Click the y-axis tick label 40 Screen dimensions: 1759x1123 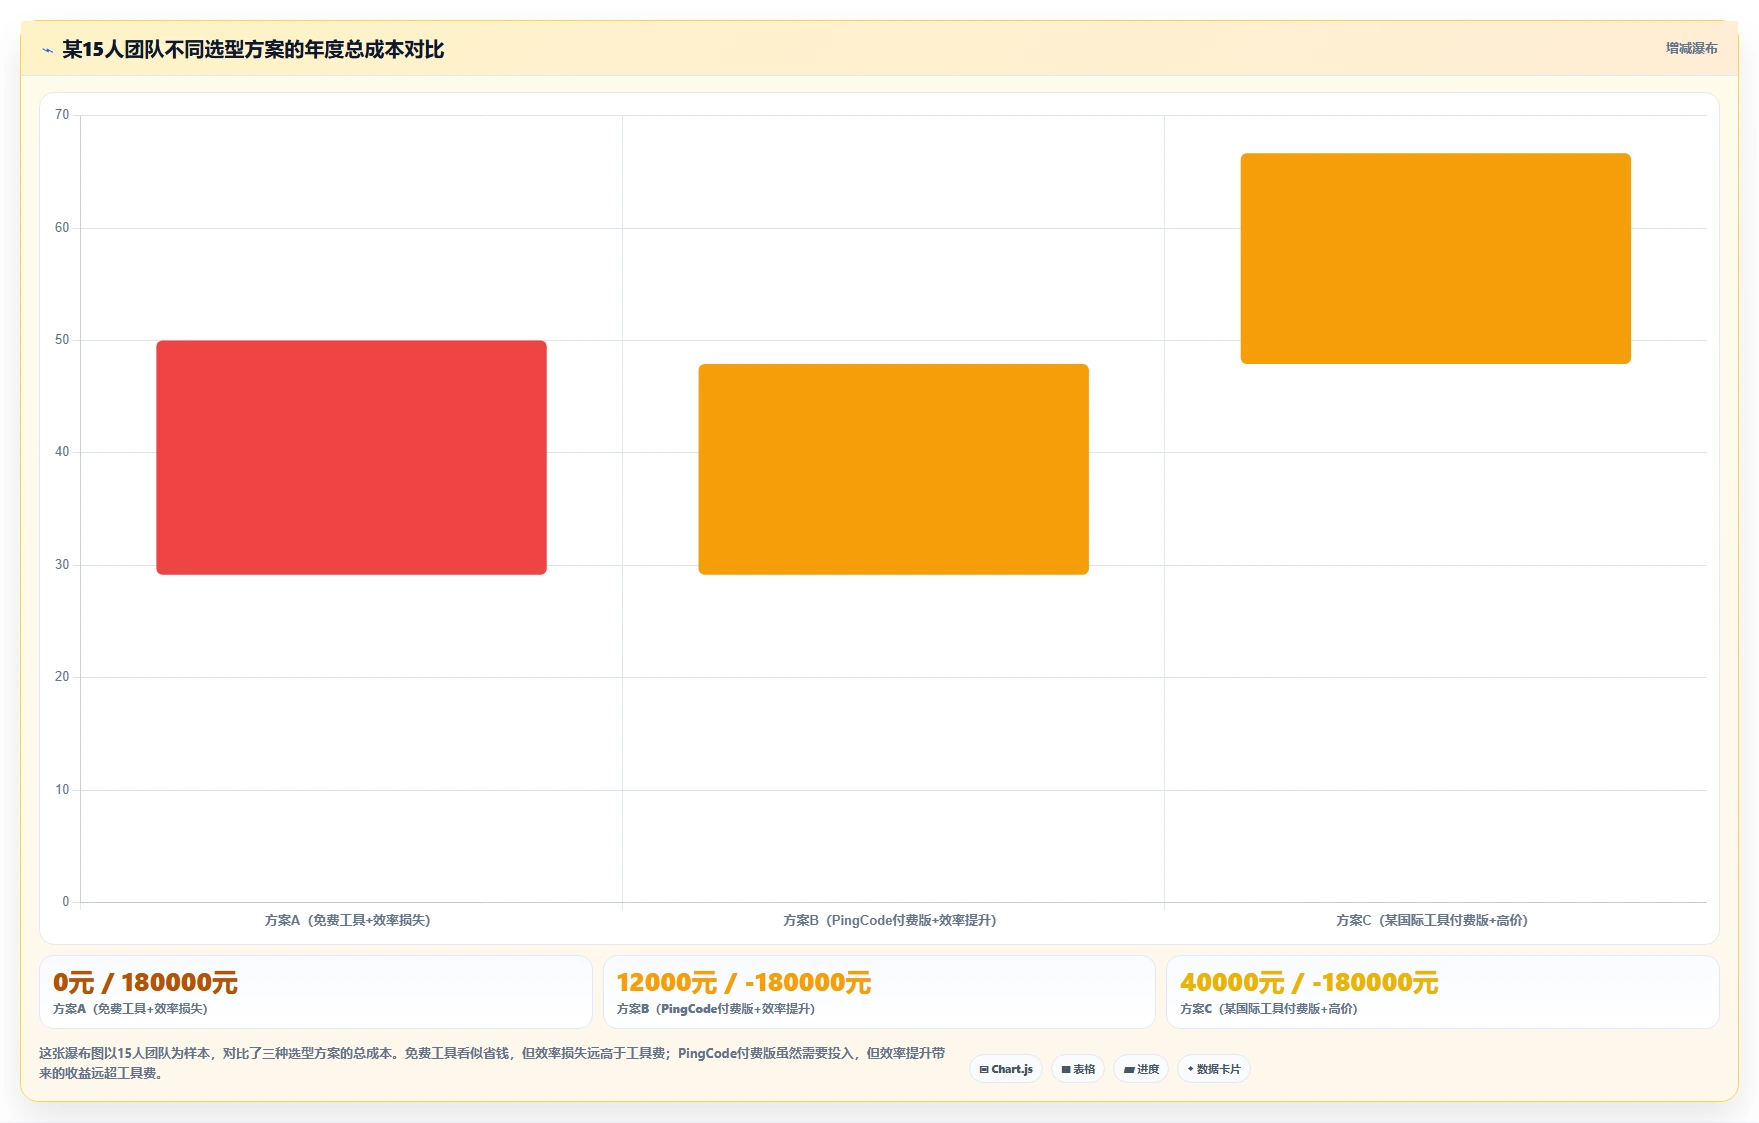tap(62, 452)
